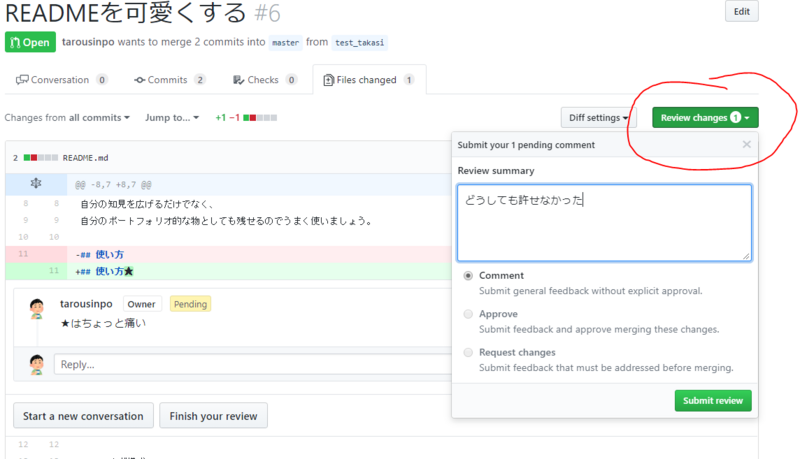Click the added line +## 使い方★
The height and width of the screenshot is (459, 800).
pyautogui.click(x=104, y=271)
